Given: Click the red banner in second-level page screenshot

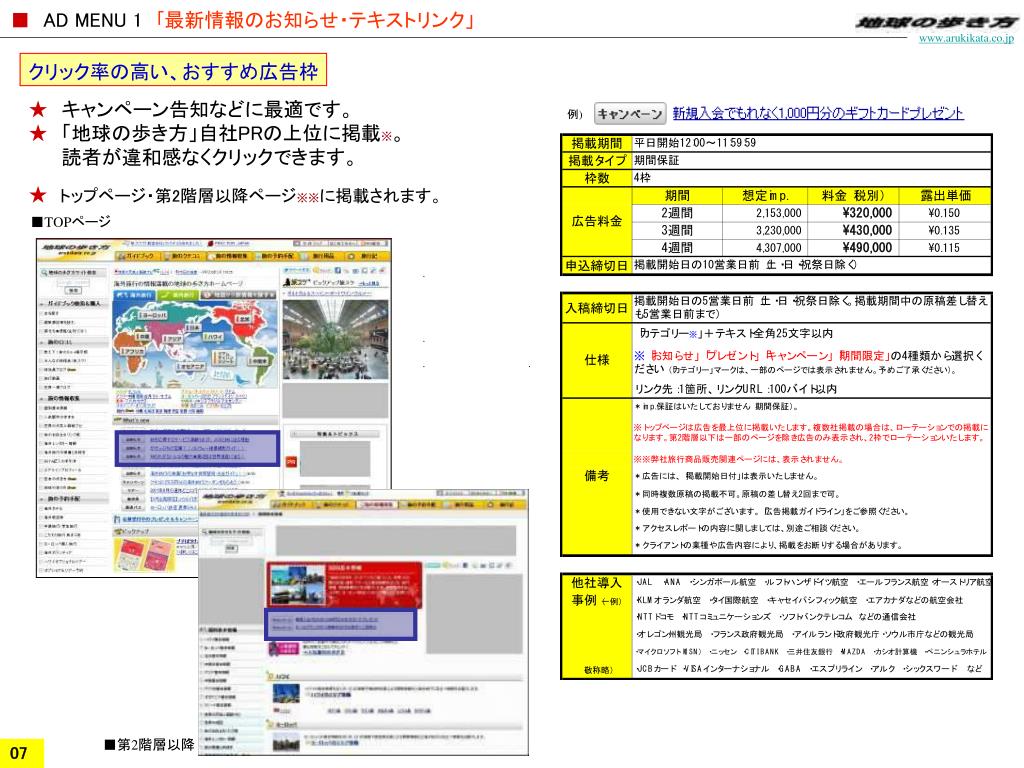Looking at the screenshot, I should point(344,583).
